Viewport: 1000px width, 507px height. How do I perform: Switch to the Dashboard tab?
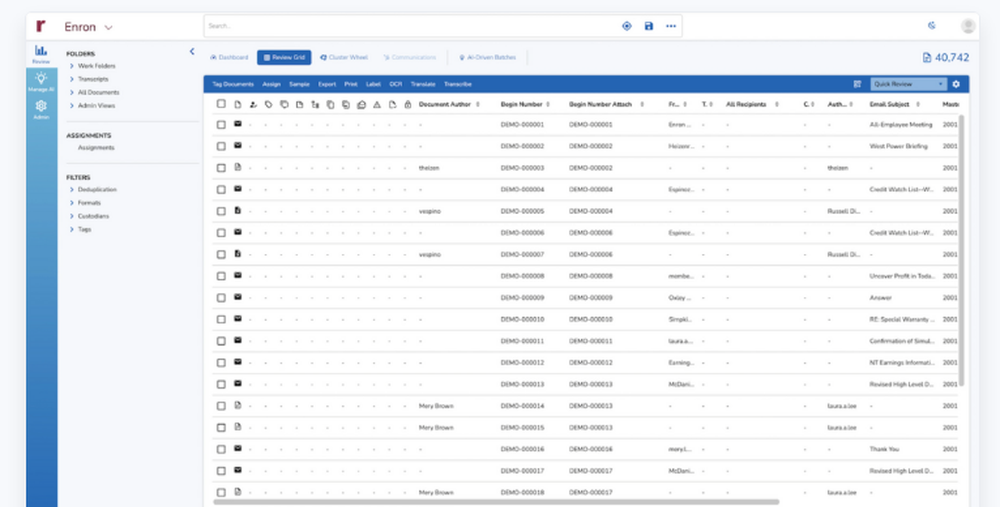pos(229,57)
